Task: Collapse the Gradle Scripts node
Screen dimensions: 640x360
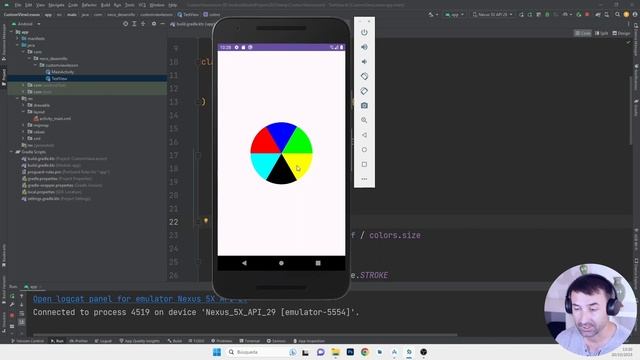Action: 12,152
